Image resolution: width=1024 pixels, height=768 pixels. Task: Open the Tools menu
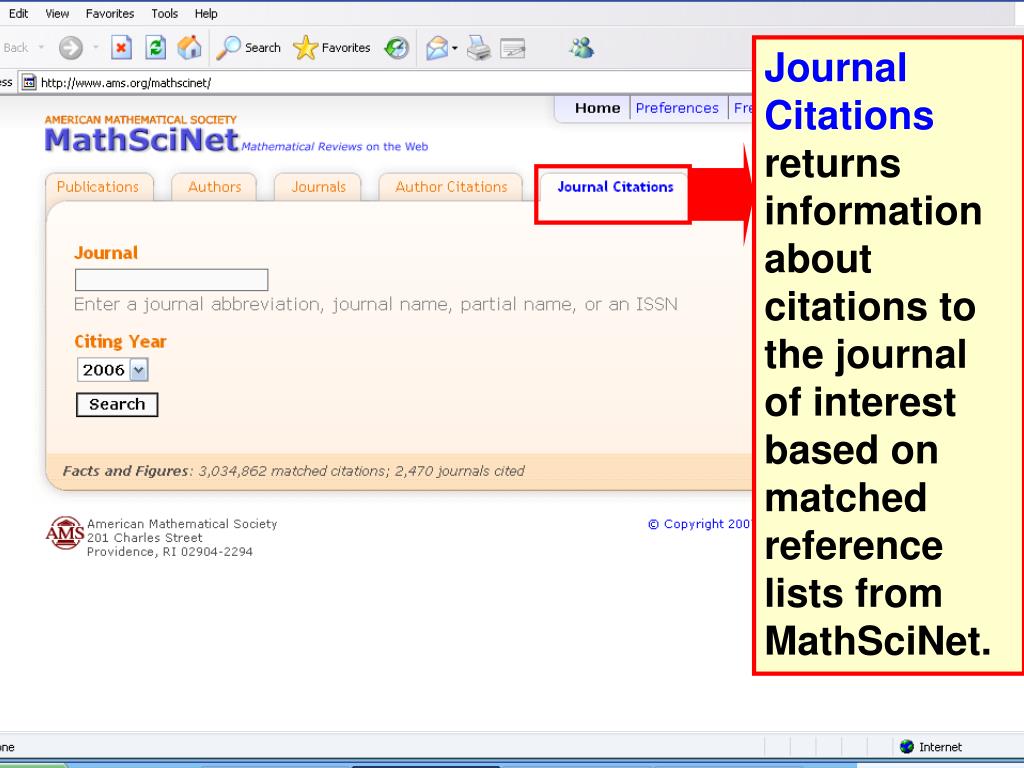click(x=165, y=13)
